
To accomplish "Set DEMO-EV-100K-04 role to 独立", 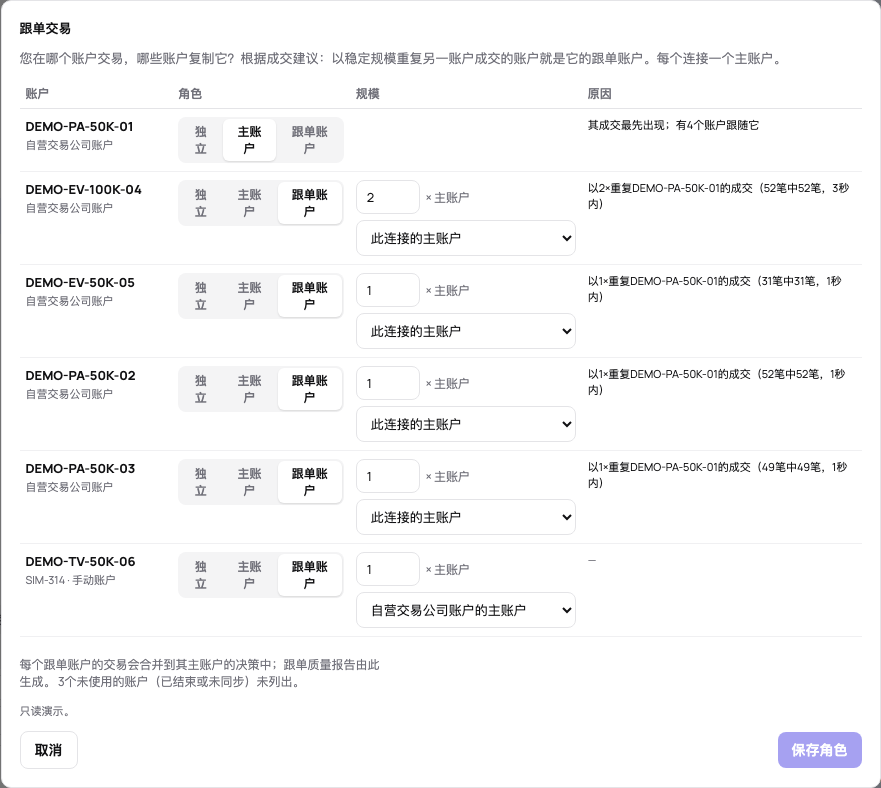I will pyautogui.click(x=201, y=203).
